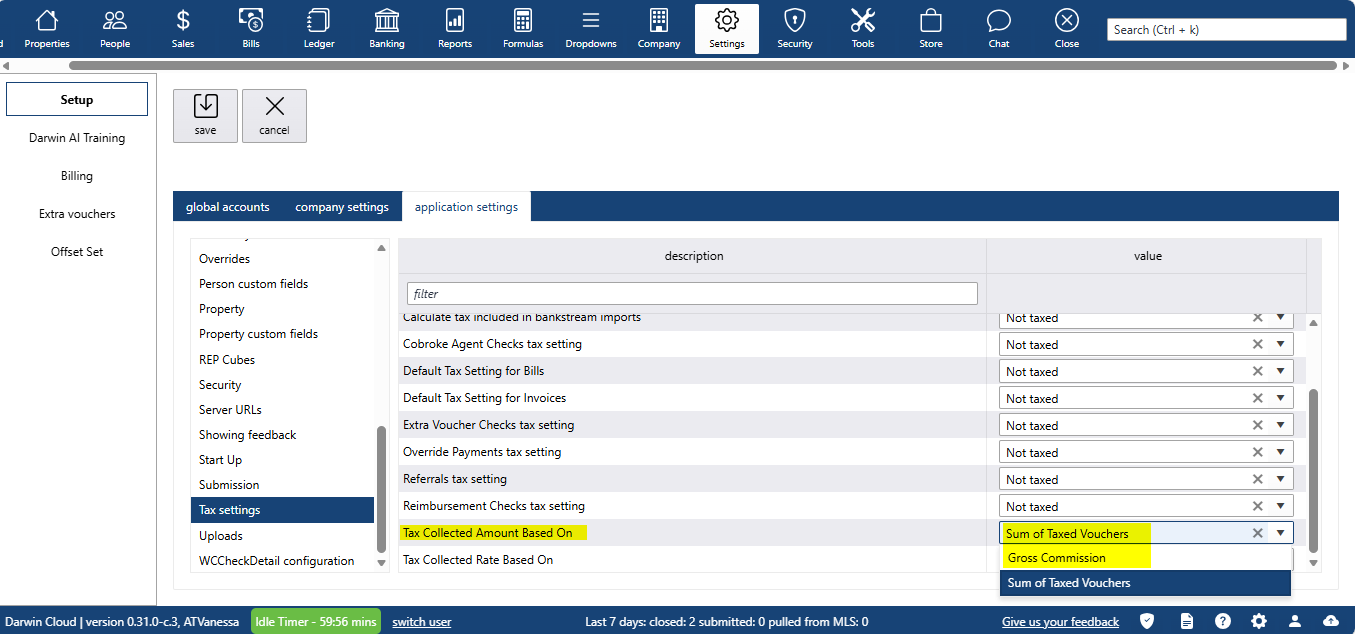Switch to the global accounts tab
Screen dimensions: 1355x634
click(228, 207)
